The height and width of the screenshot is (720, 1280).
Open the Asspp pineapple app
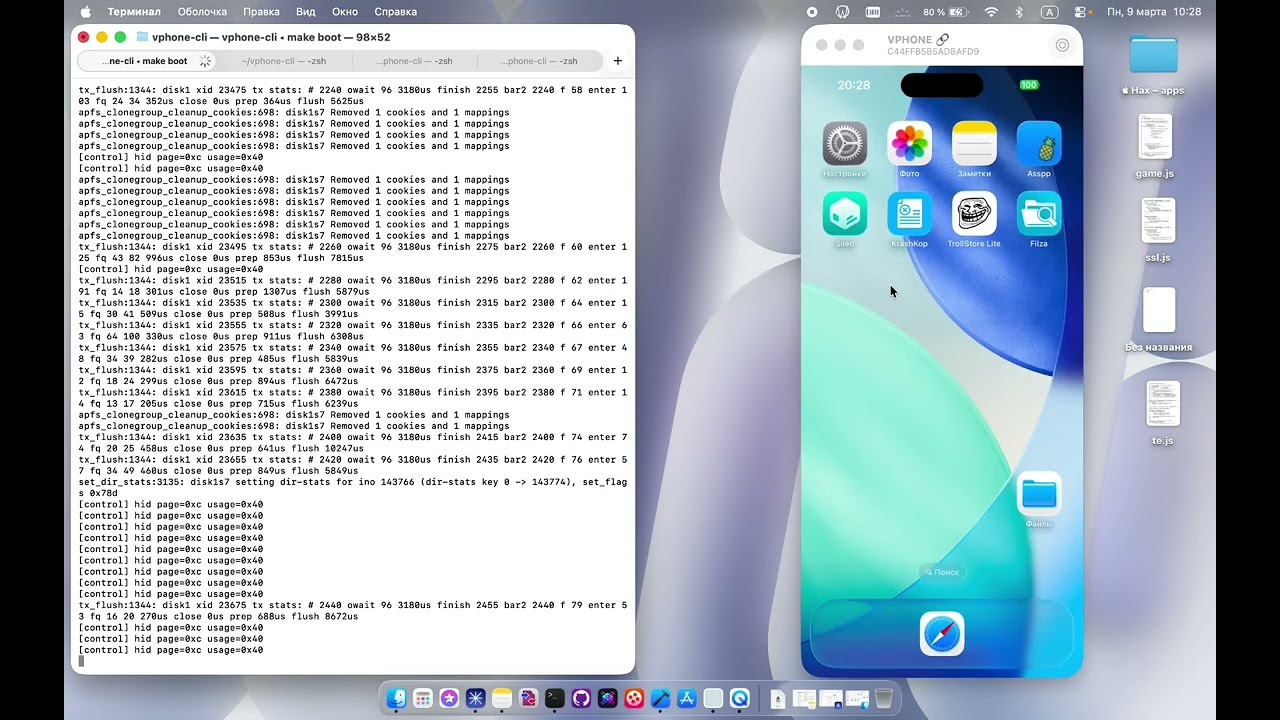pos(1039,144)
